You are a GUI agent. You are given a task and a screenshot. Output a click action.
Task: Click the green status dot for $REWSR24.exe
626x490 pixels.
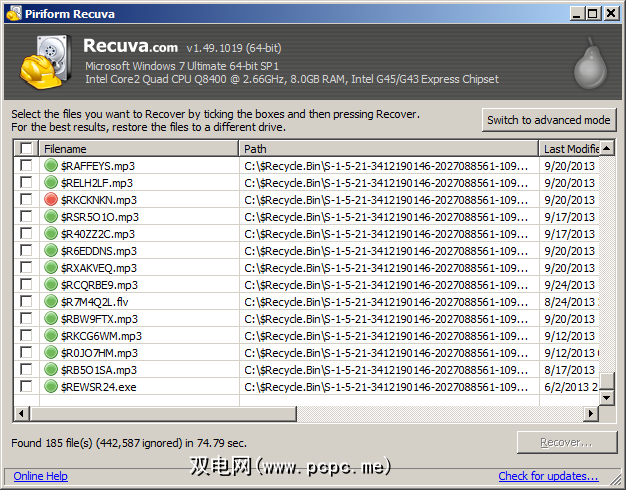tap(51, 386)
